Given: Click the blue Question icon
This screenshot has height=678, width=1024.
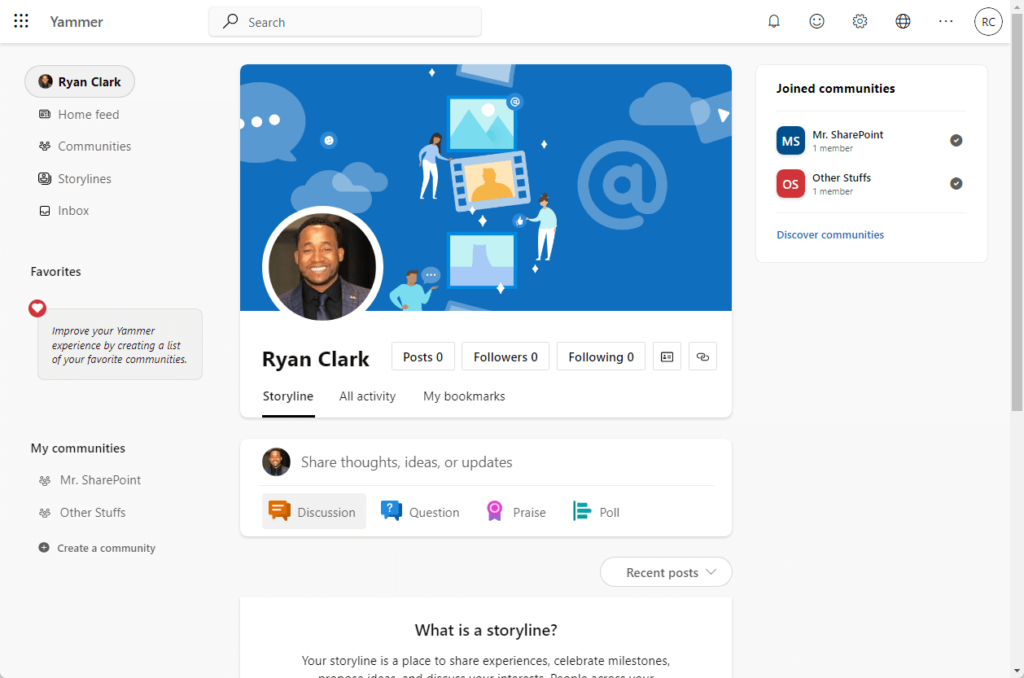Looking at the screenshot, I should pos(391,511).
